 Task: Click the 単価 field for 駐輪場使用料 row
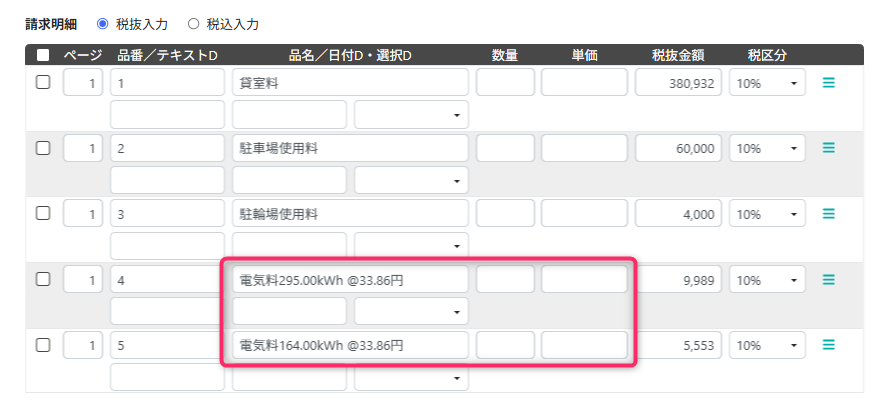pos(584,214)
